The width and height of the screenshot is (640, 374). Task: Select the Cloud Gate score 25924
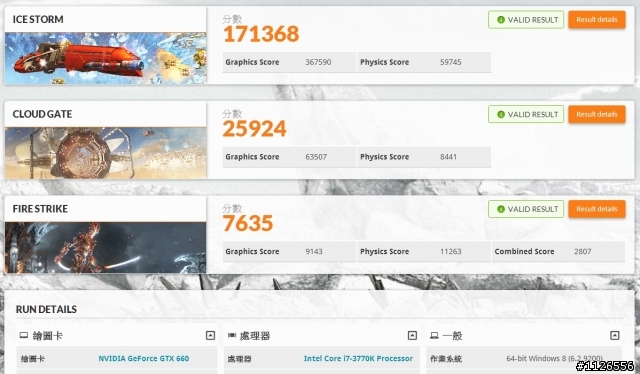point(255,129)
